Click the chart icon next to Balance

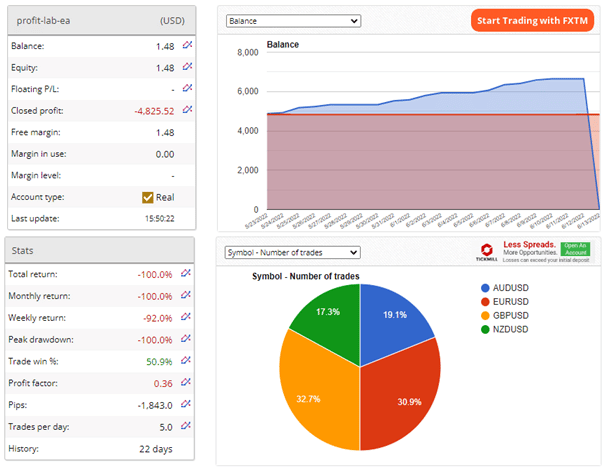(x=187, y=46)
